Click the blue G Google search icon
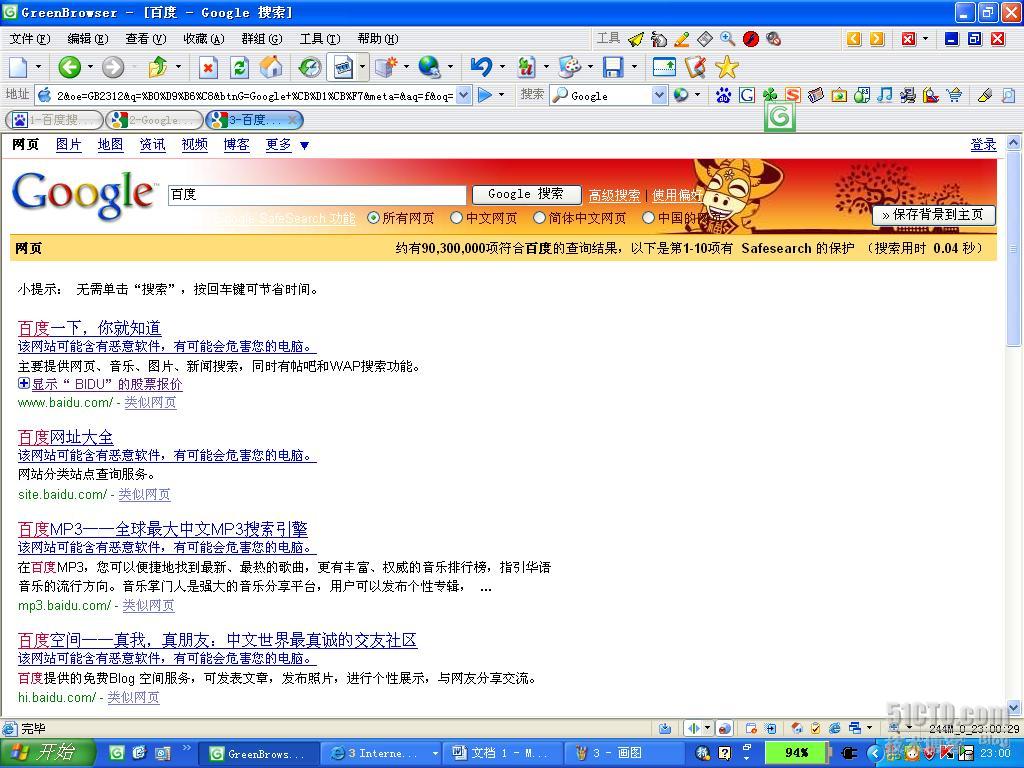 (746, 96)
